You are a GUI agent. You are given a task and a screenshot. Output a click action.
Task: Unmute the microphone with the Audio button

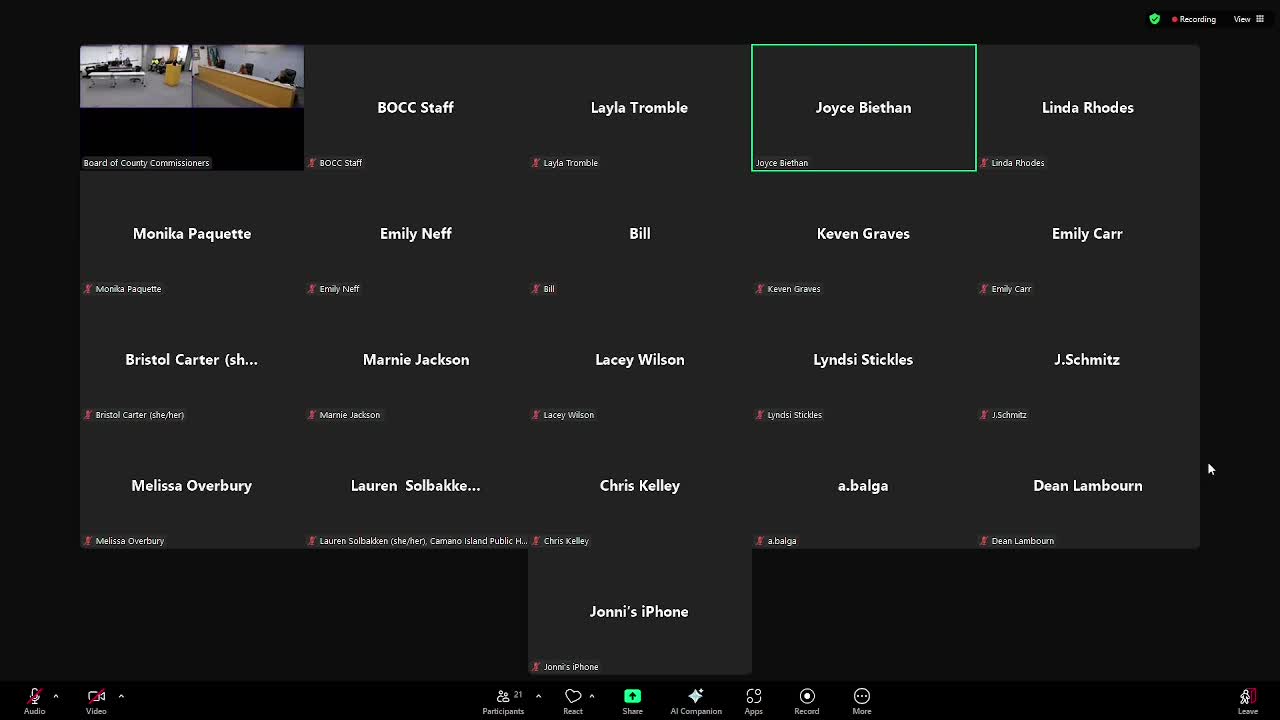click(35, 700)
